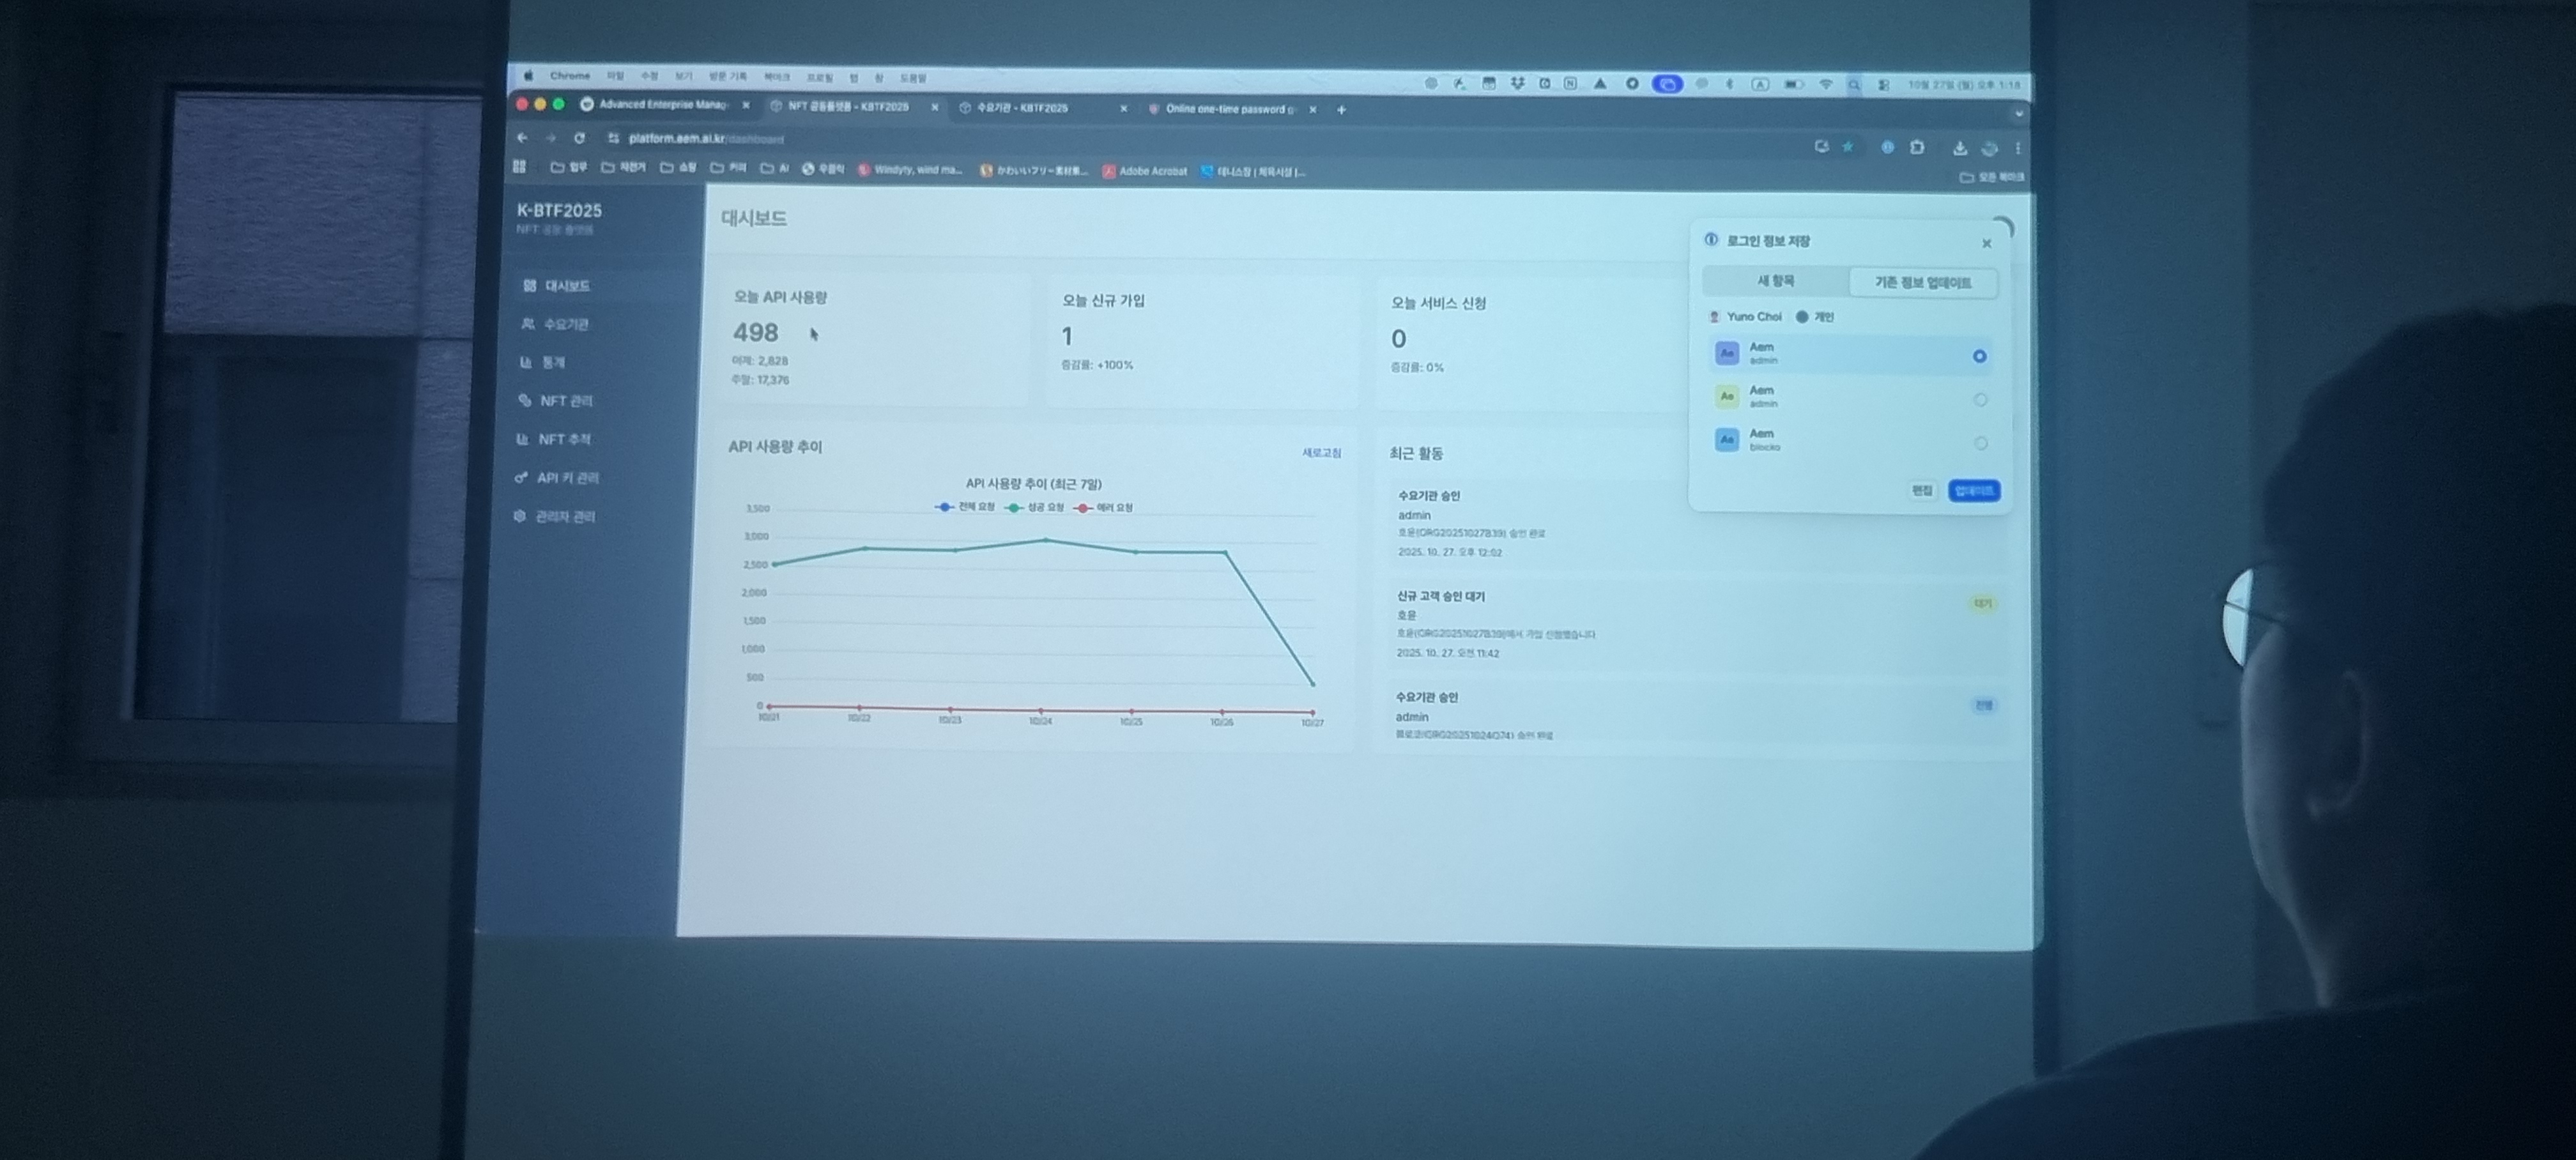Open API 키 관리 key icon
Screen dimensions: 2576x1160
click(521, 478)
